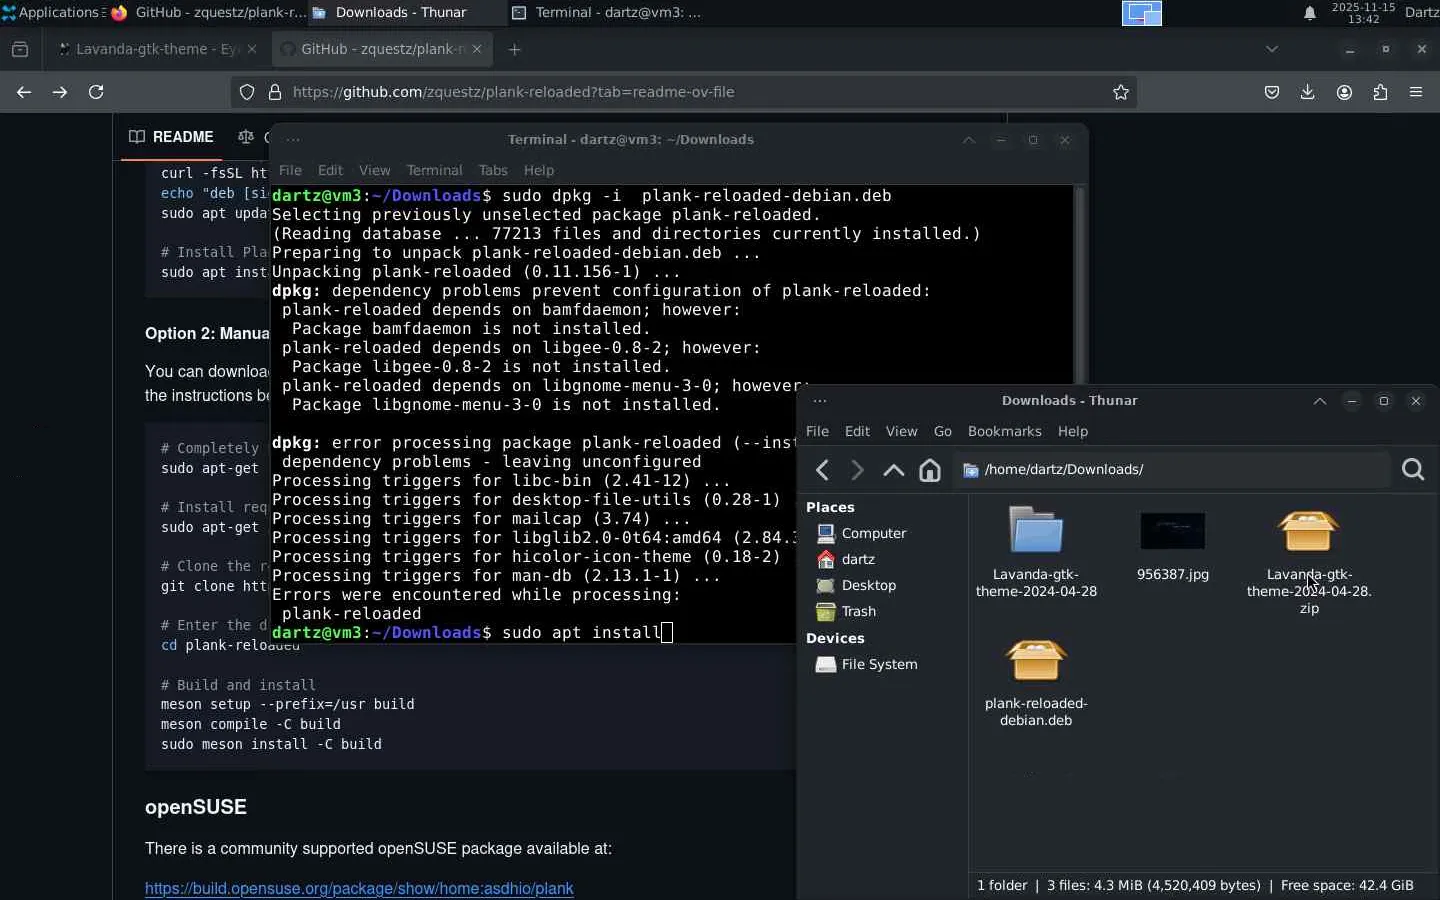Viewport: 1440px width, 900px height.
Task: Expand the list all tabs dropdown
Action: [1272, 49]
